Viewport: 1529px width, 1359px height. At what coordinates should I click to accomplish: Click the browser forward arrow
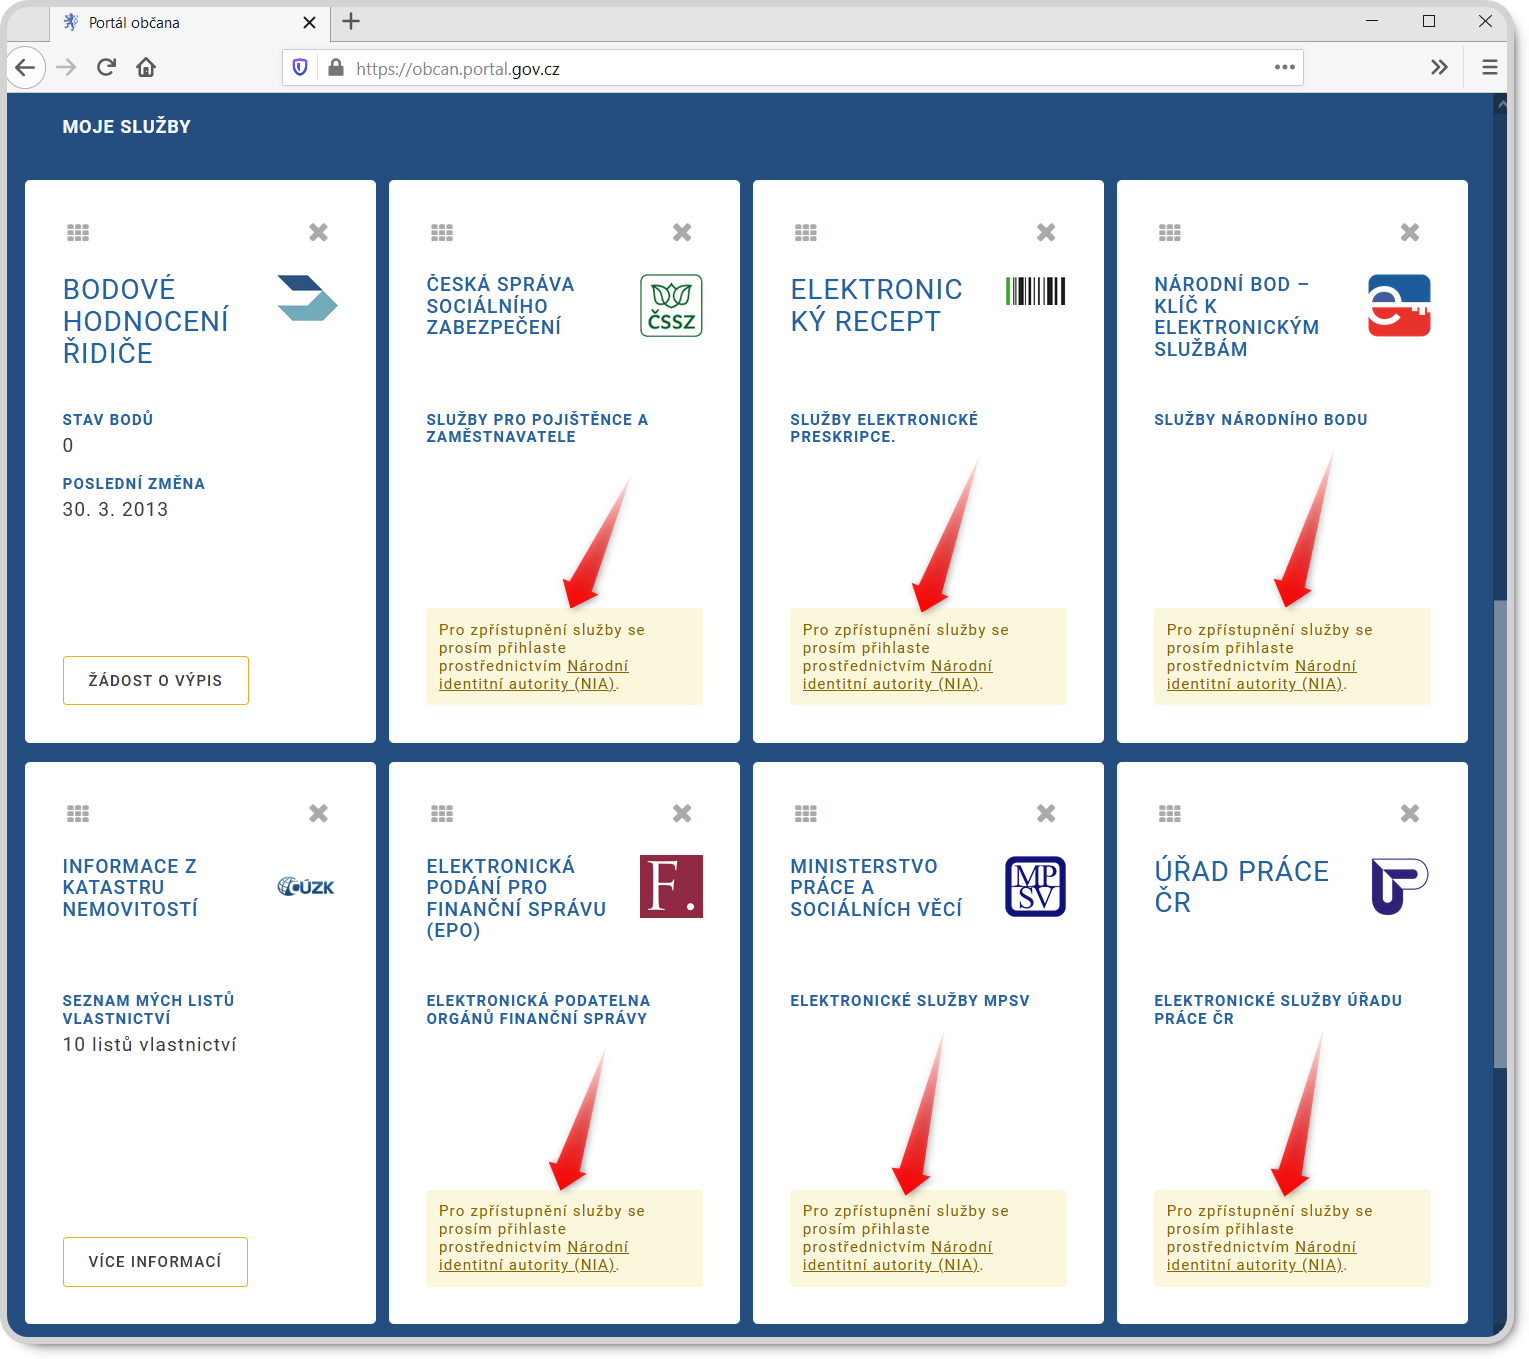pyautogui.click(x=66, y=68)
